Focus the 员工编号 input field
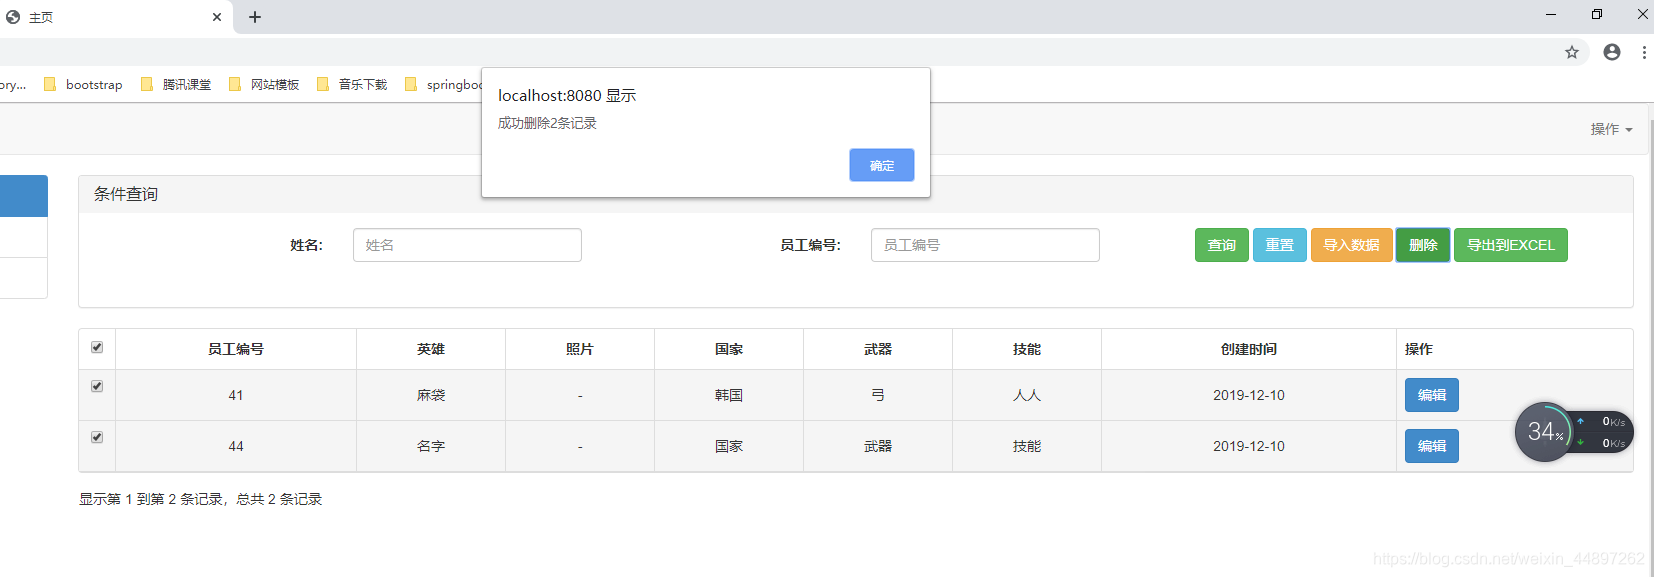Screen dimensions: 1654x577 point(985,245)
